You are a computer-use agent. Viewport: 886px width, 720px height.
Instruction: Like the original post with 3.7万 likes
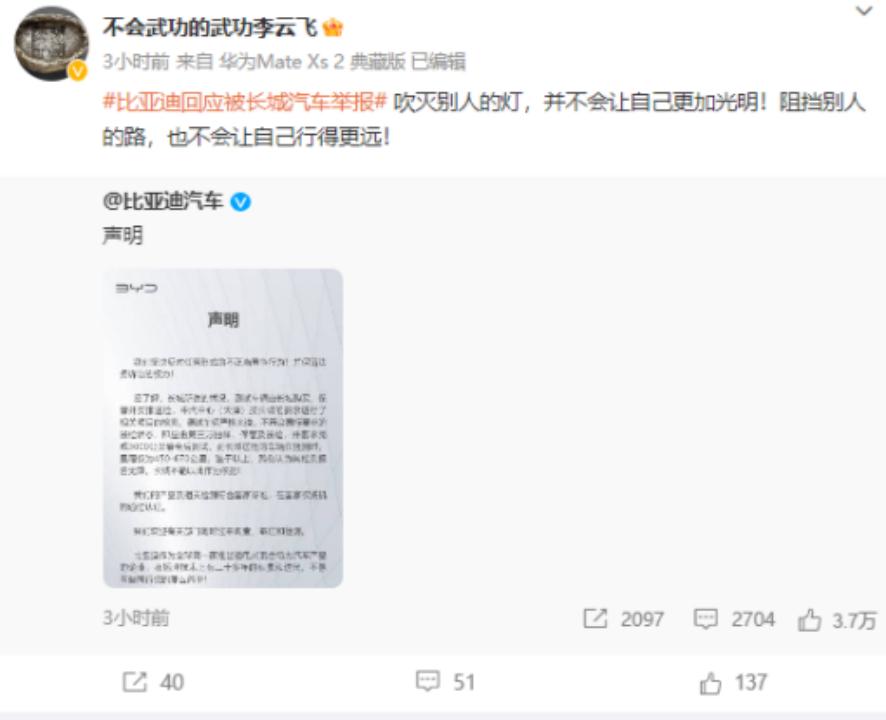click(x=809, y=620)
